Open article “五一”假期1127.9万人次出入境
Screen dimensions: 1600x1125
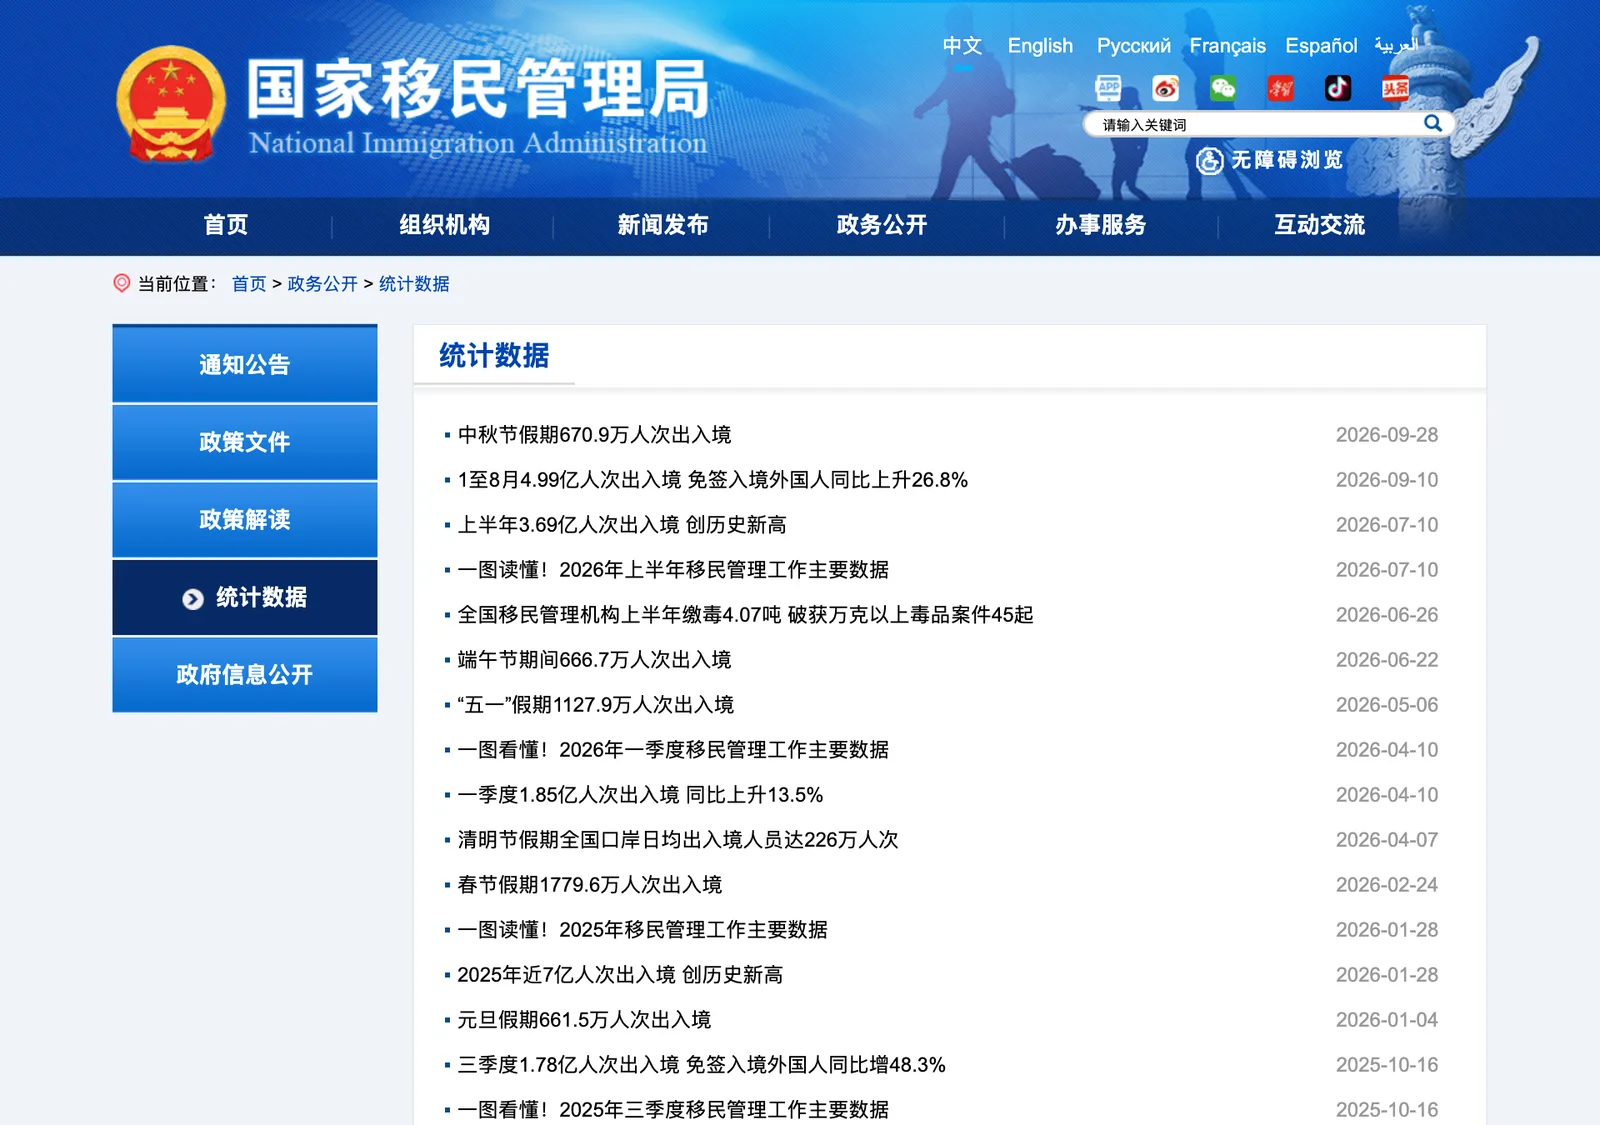[x=596, y=705]
